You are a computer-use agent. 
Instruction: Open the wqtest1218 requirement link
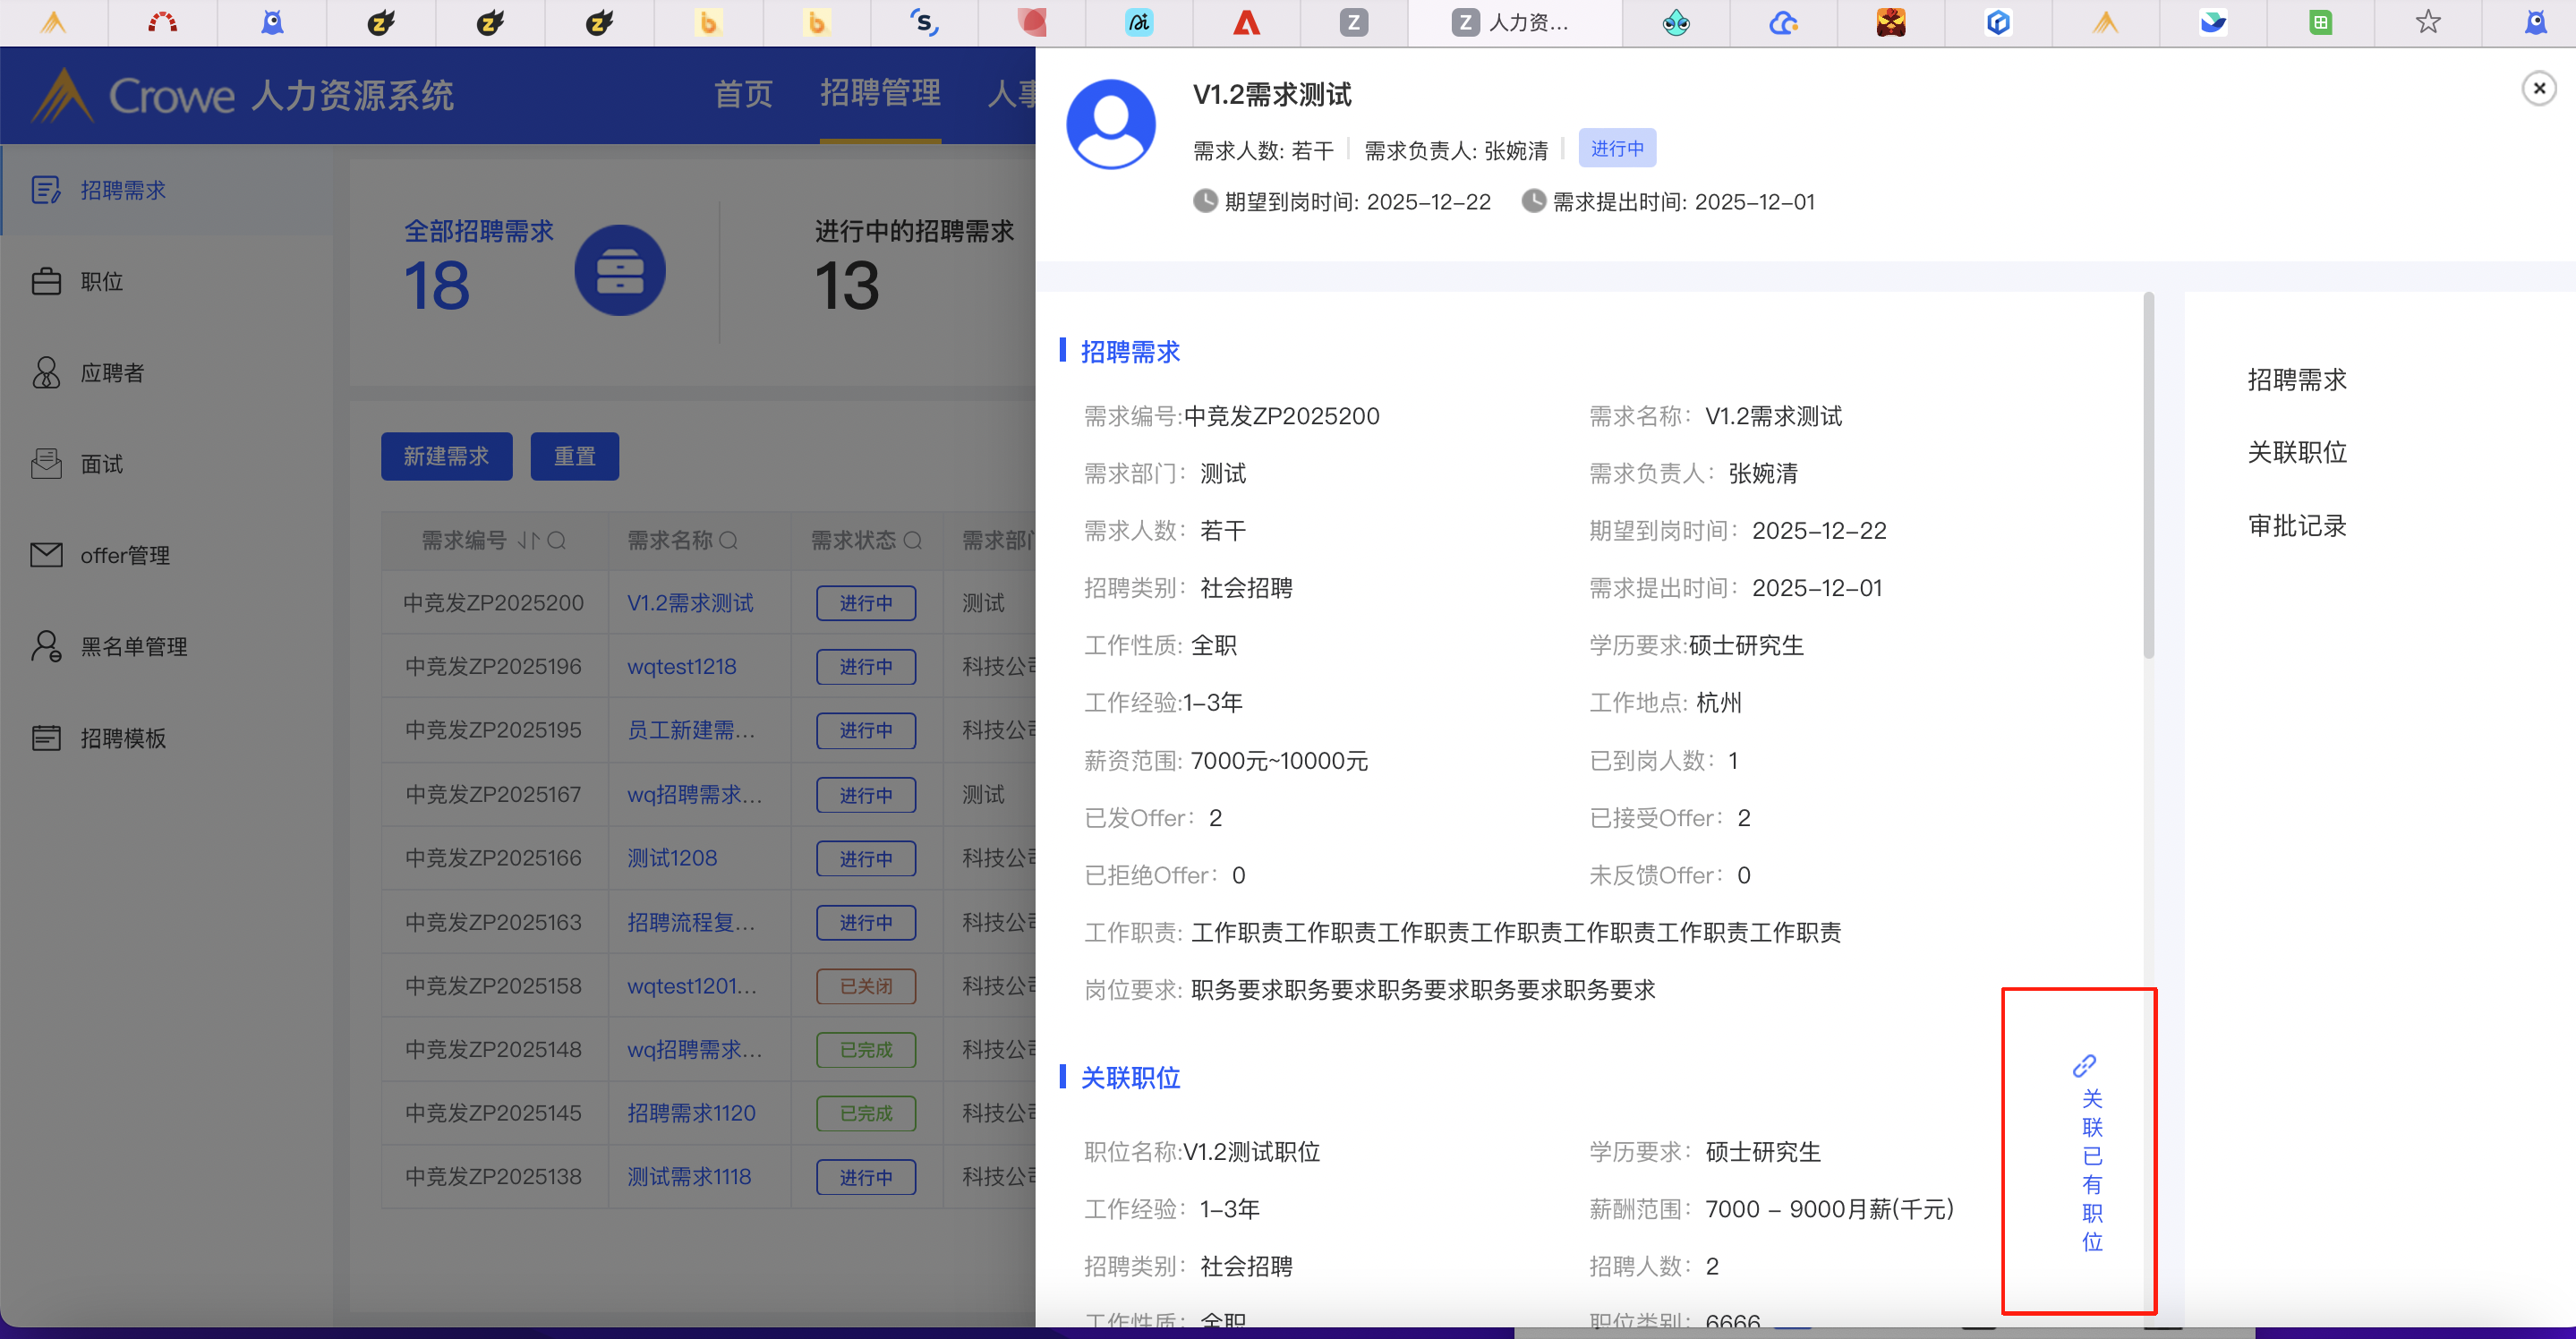coord(681,666)
